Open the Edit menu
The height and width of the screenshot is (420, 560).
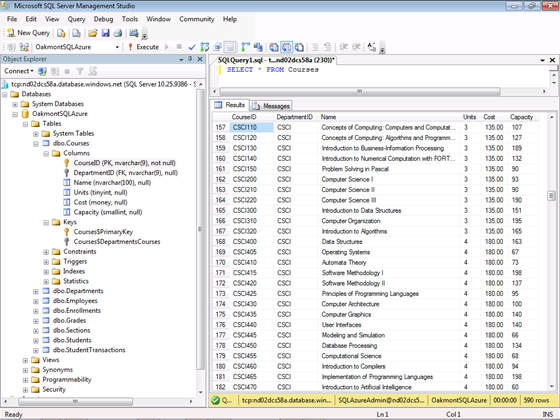(x=31, y=19)
